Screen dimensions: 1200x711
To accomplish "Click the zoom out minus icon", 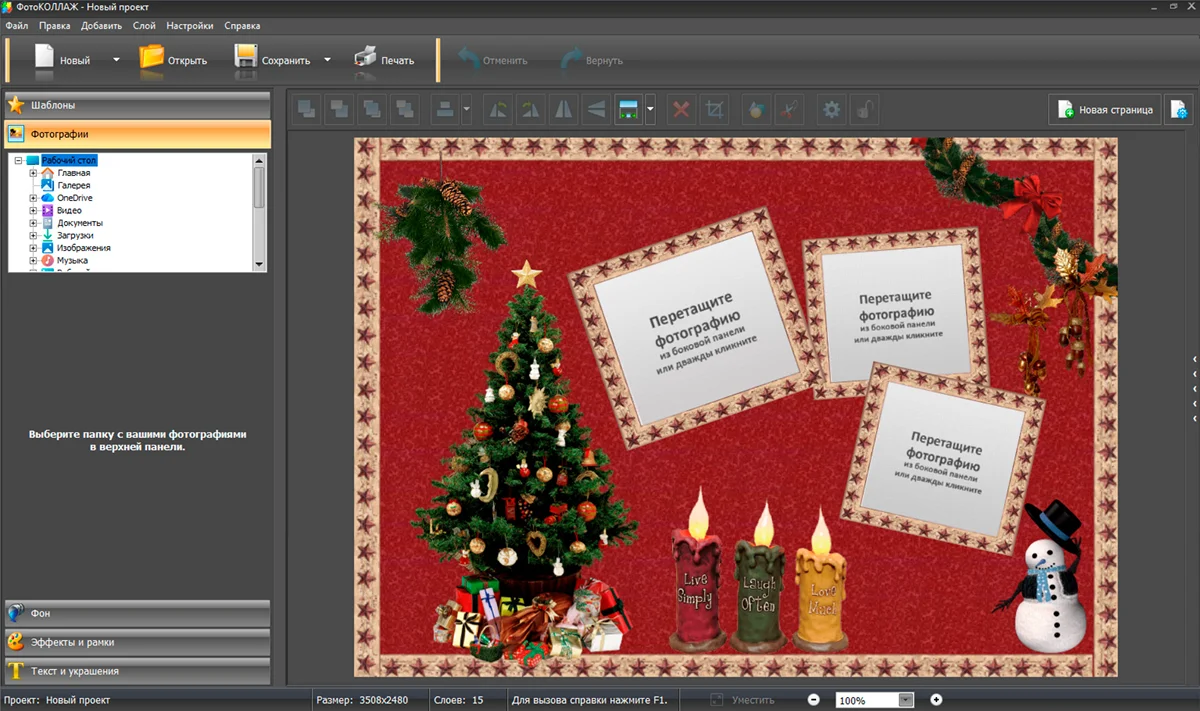I will [x=814, y=700].
